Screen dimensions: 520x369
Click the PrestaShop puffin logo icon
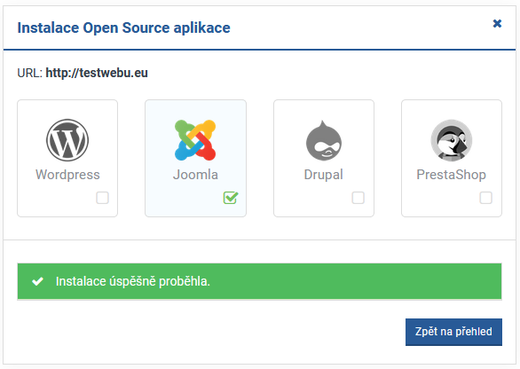coord(451,140)
